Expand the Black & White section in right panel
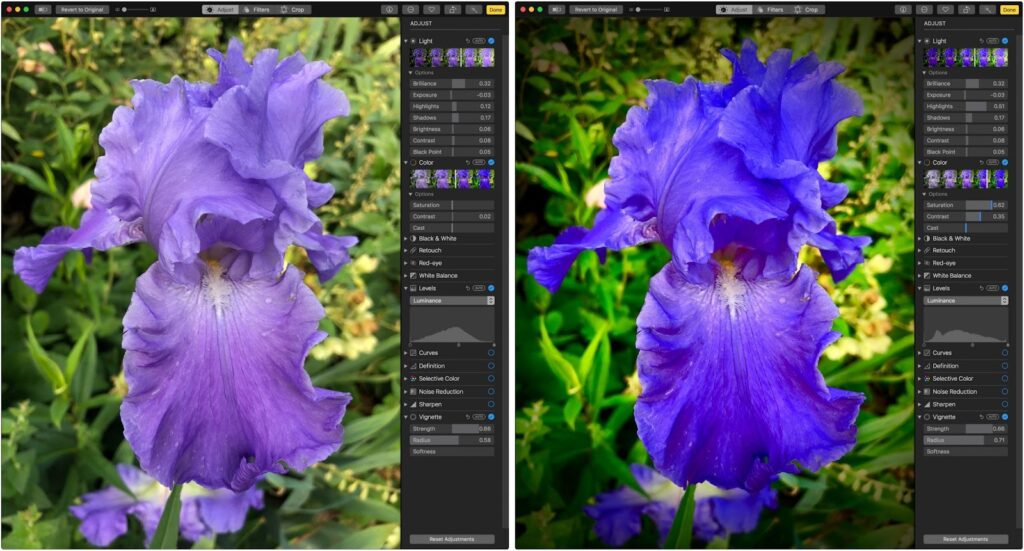 click(918, 239)
